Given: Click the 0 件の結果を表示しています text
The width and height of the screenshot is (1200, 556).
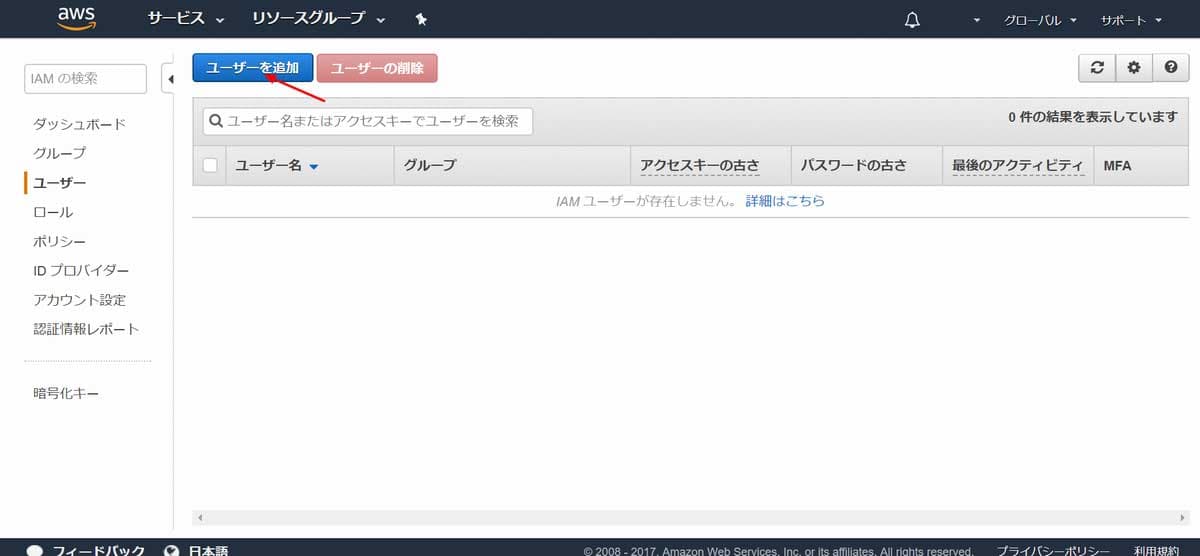Looking at the screenshot, I should pyautogui.click(x=1093, y=117).
